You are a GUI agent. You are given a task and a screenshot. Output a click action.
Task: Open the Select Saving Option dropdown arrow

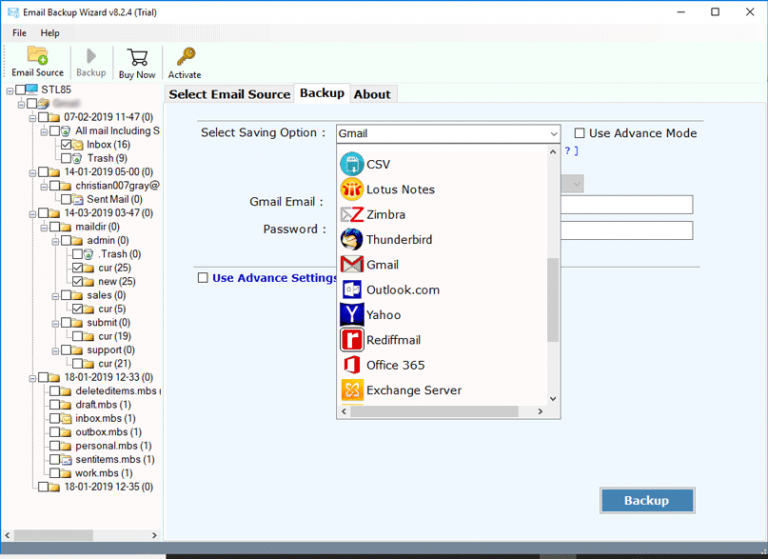pos(553,134)
